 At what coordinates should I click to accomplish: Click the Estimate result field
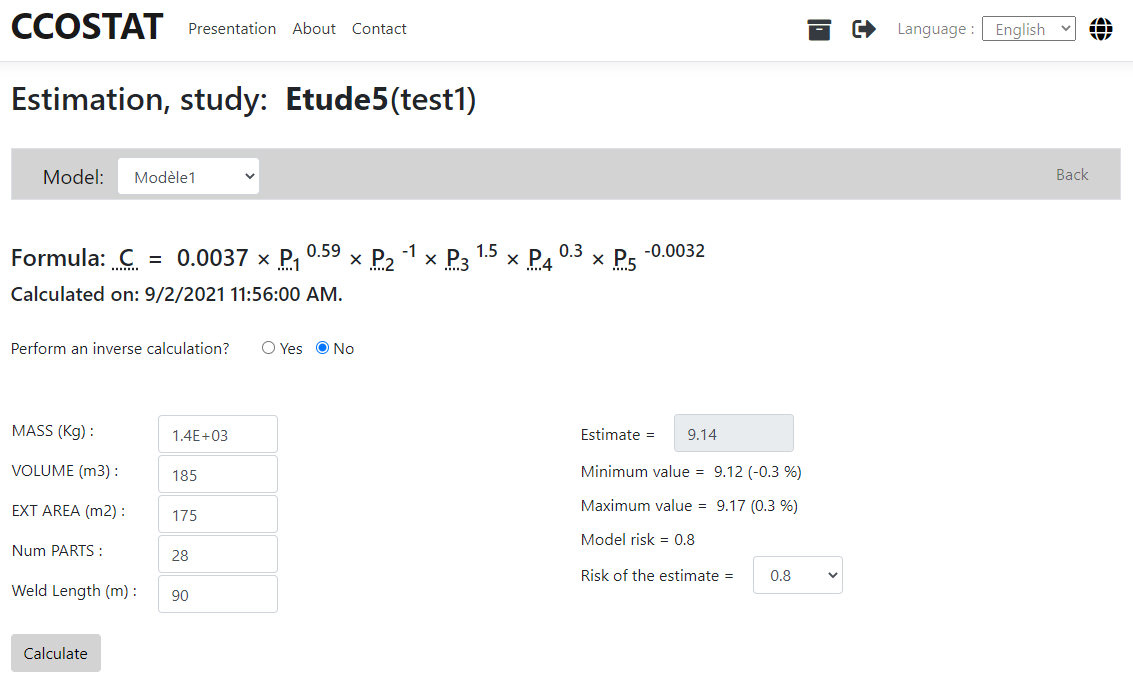(734, 434)
